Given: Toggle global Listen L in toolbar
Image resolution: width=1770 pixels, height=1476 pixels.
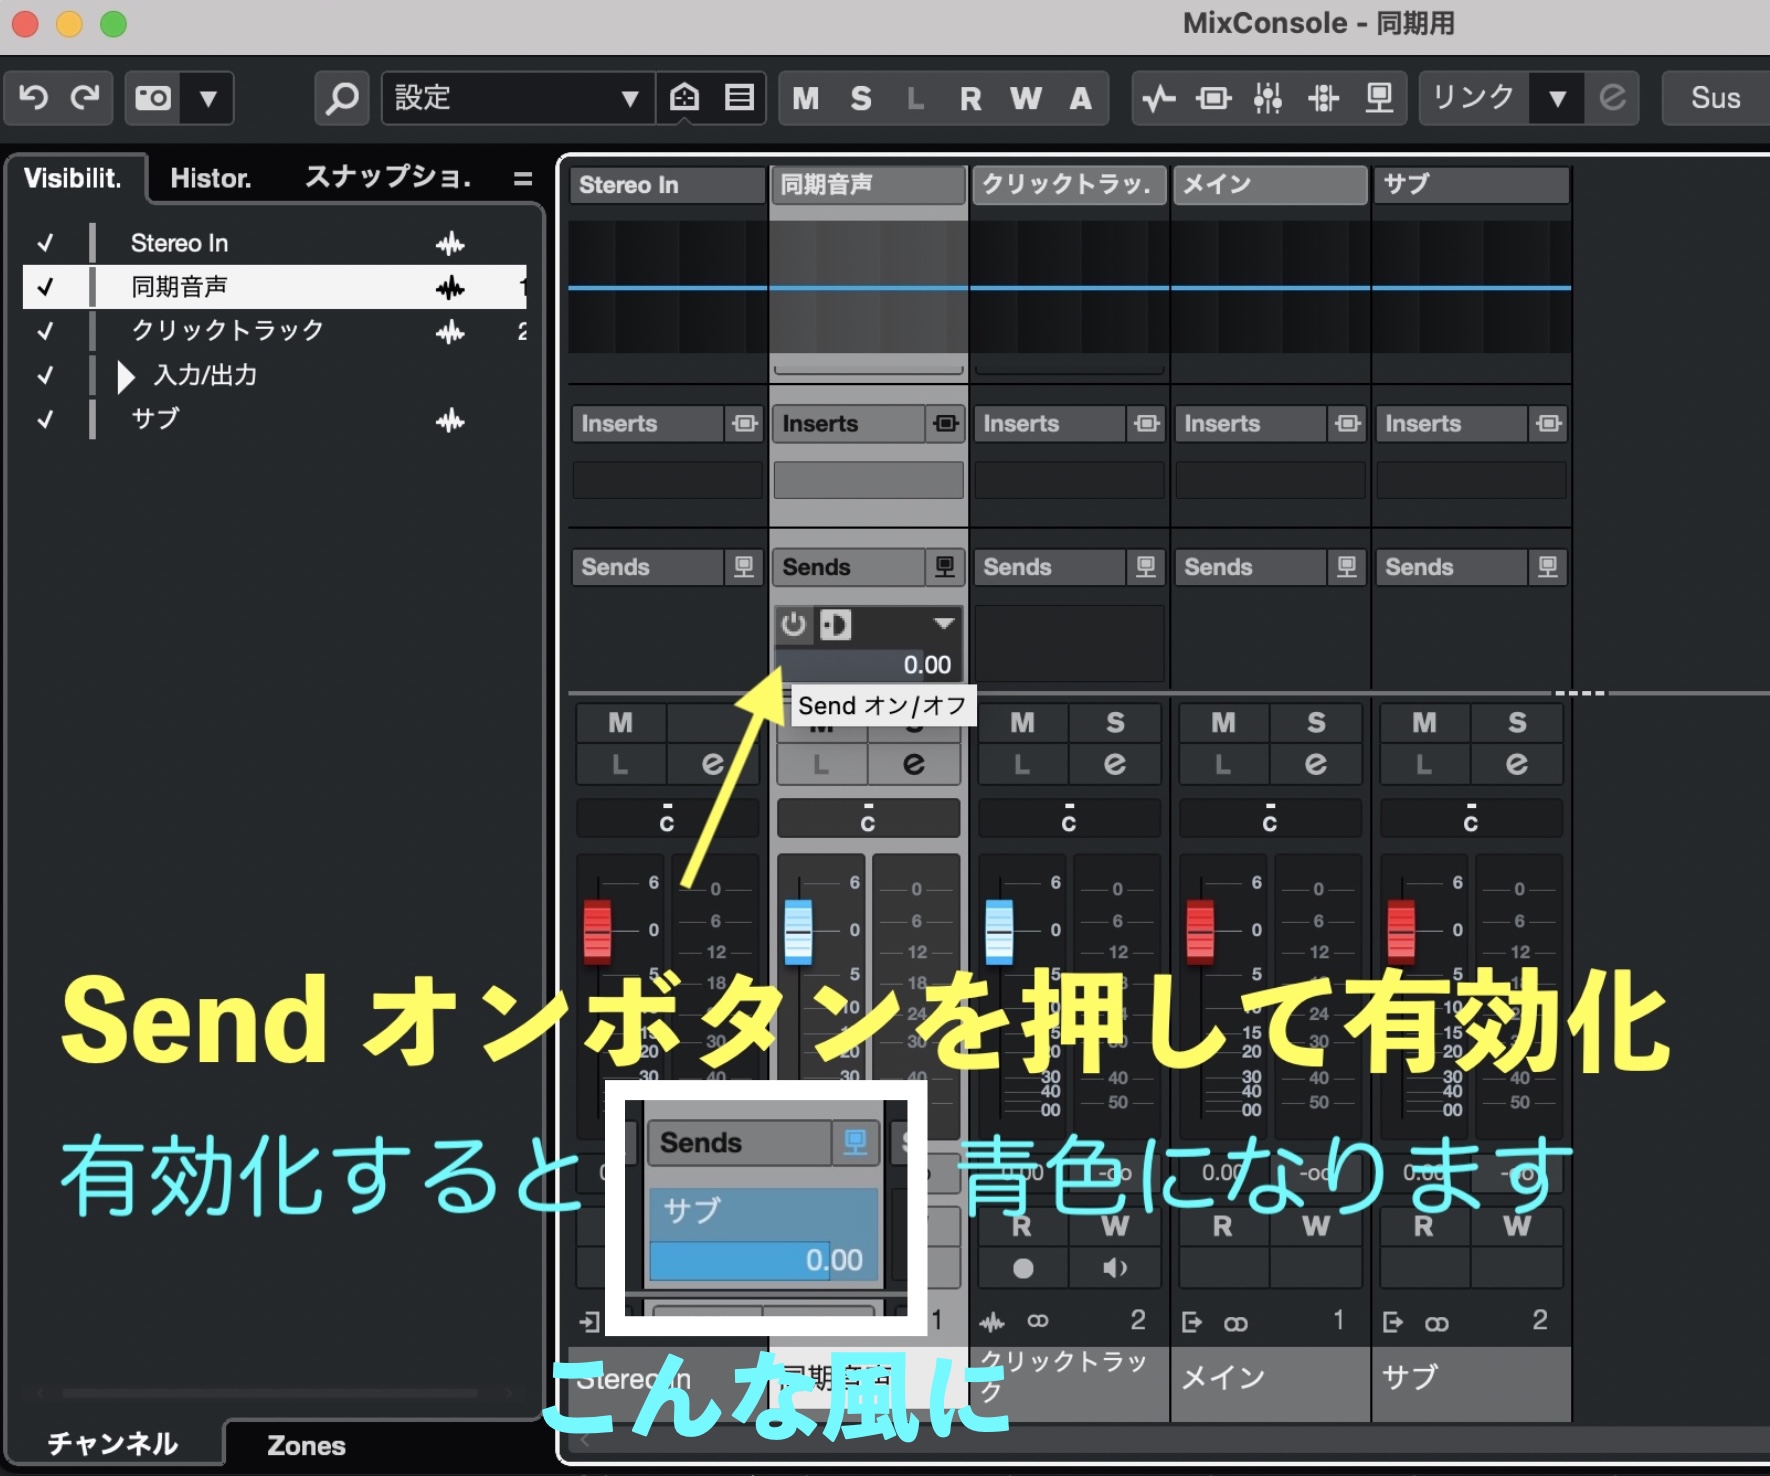Looking at the screenshot, I should pos(915,98).
